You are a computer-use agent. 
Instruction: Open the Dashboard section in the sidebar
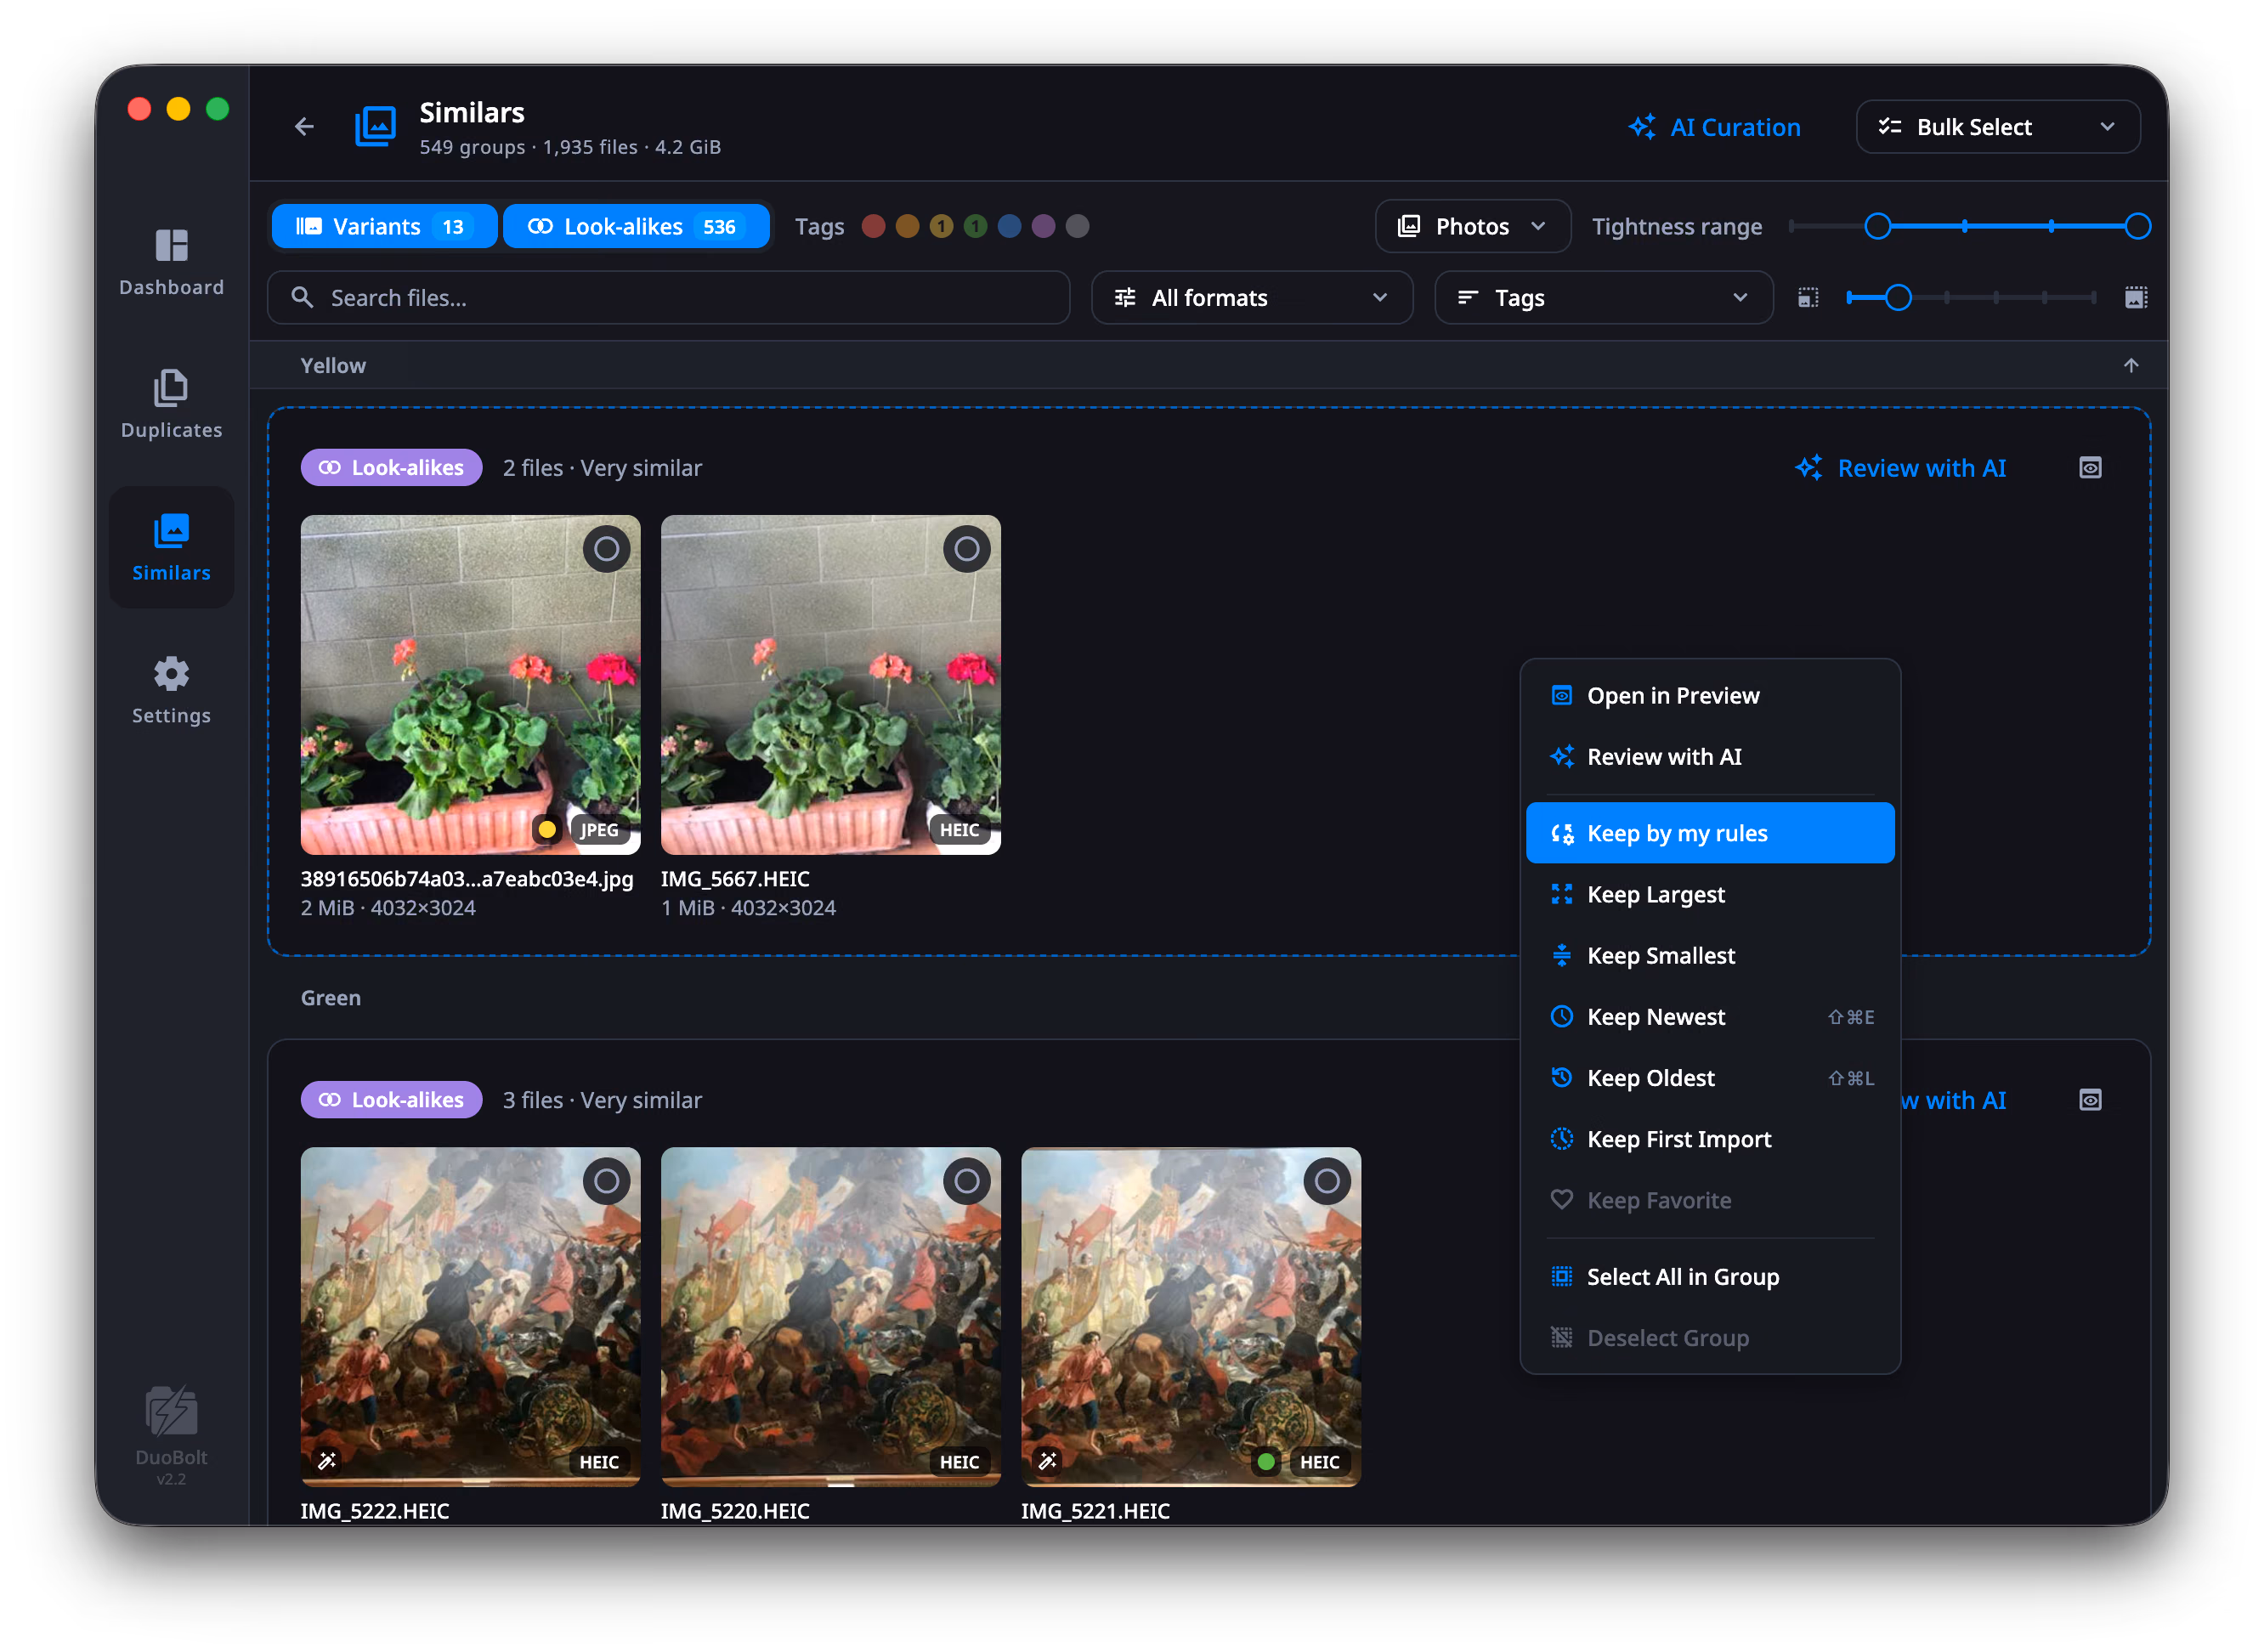tap(171, 262)
